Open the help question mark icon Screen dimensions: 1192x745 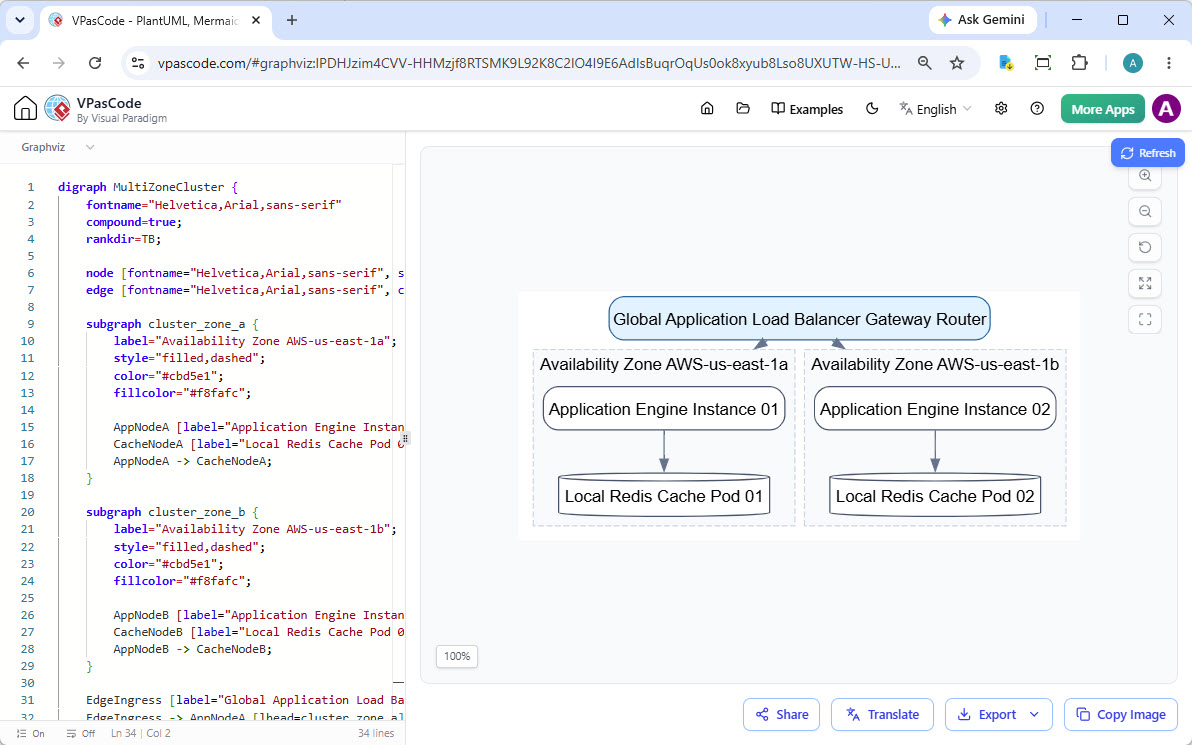1037,109
